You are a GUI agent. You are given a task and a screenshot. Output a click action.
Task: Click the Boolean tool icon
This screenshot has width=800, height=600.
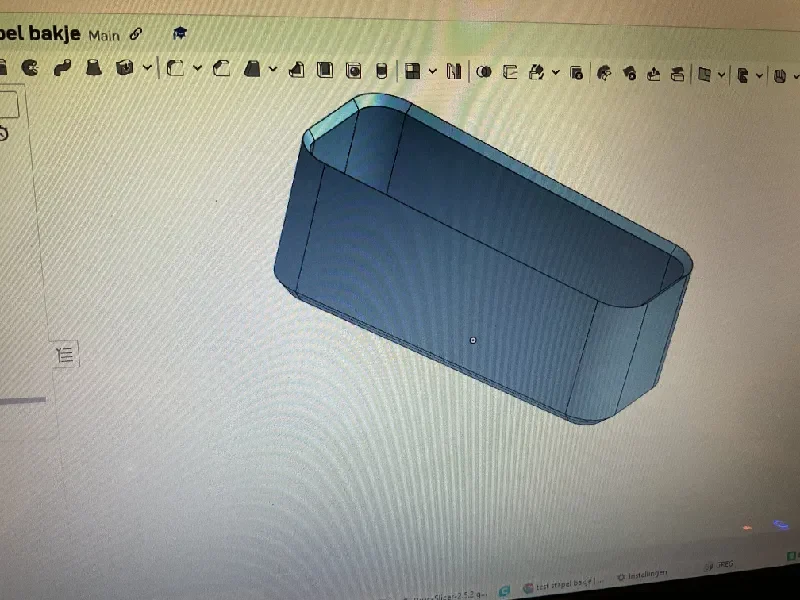(x=484, y=72)
